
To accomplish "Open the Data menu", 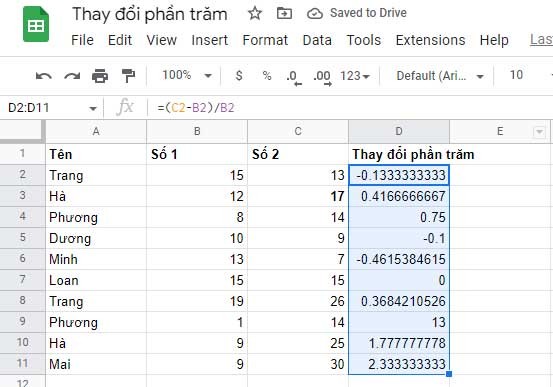I will click(x=317, y=40).
